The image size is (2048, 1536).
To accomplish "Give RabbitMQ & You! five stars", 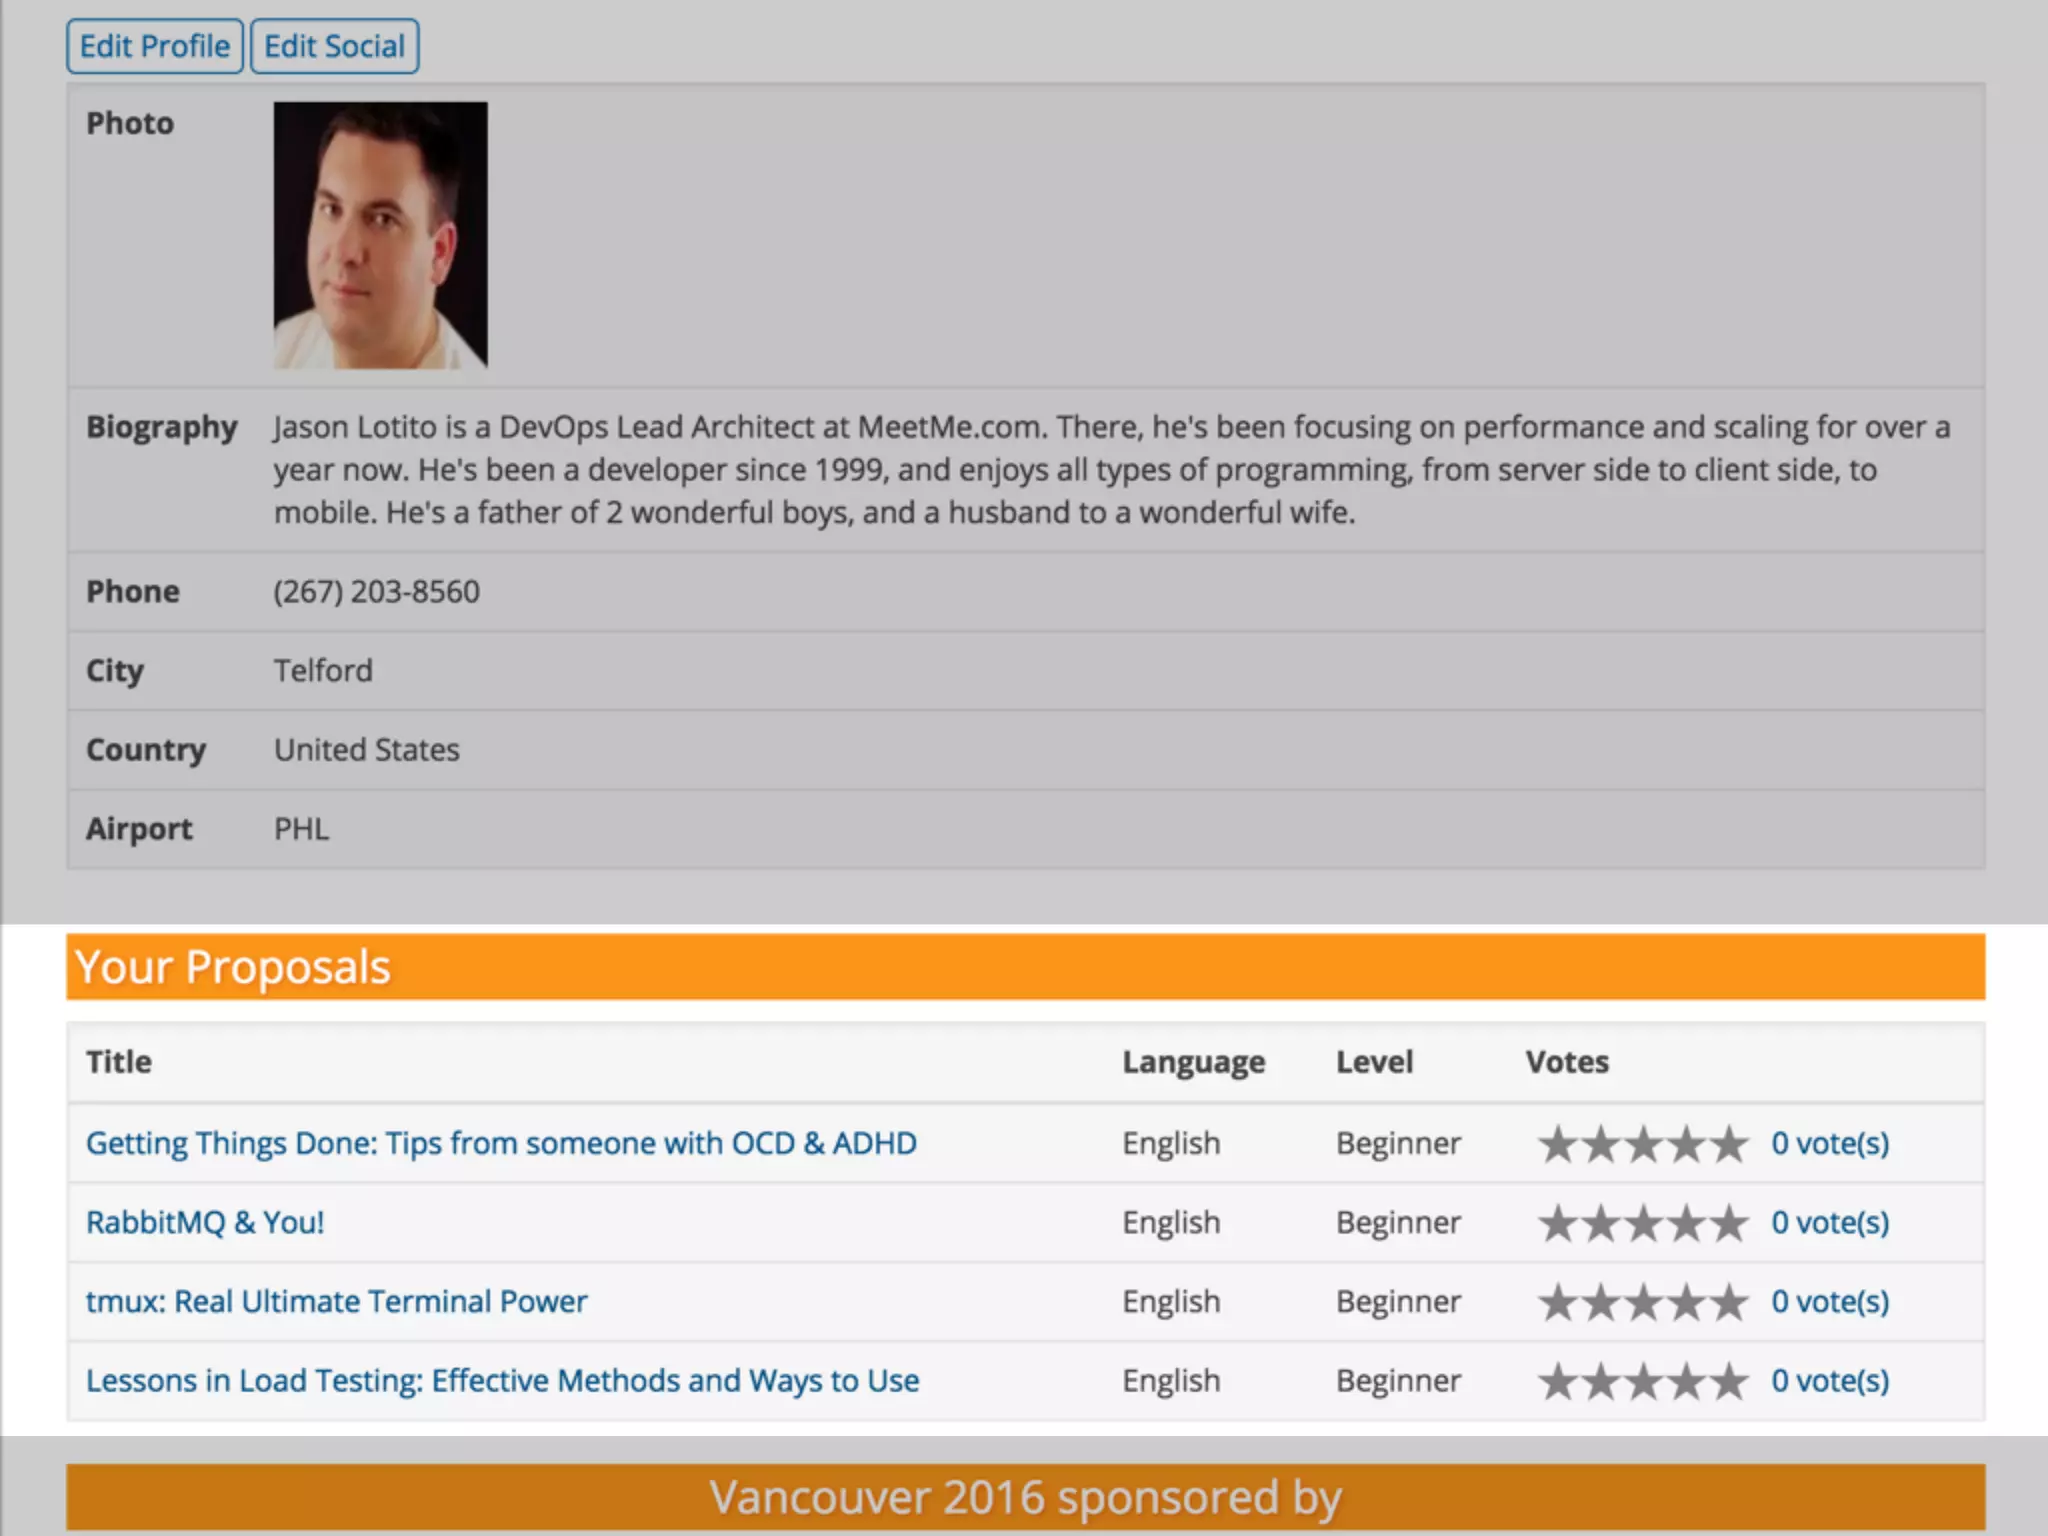I will (x=1730, y=1223).
